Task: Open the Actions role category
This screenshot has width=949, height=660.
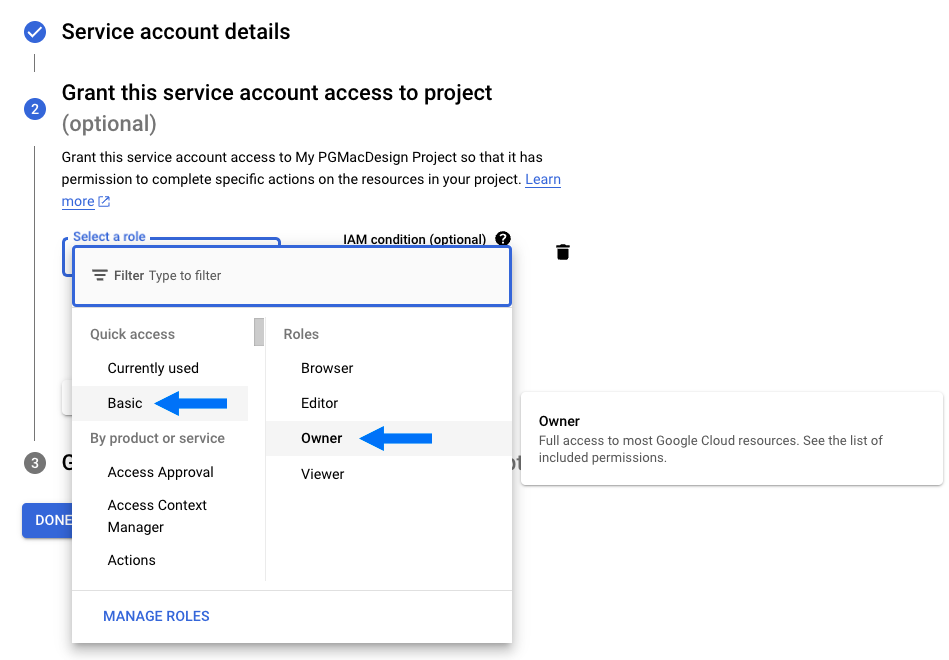Action: [x=131, y=560]
